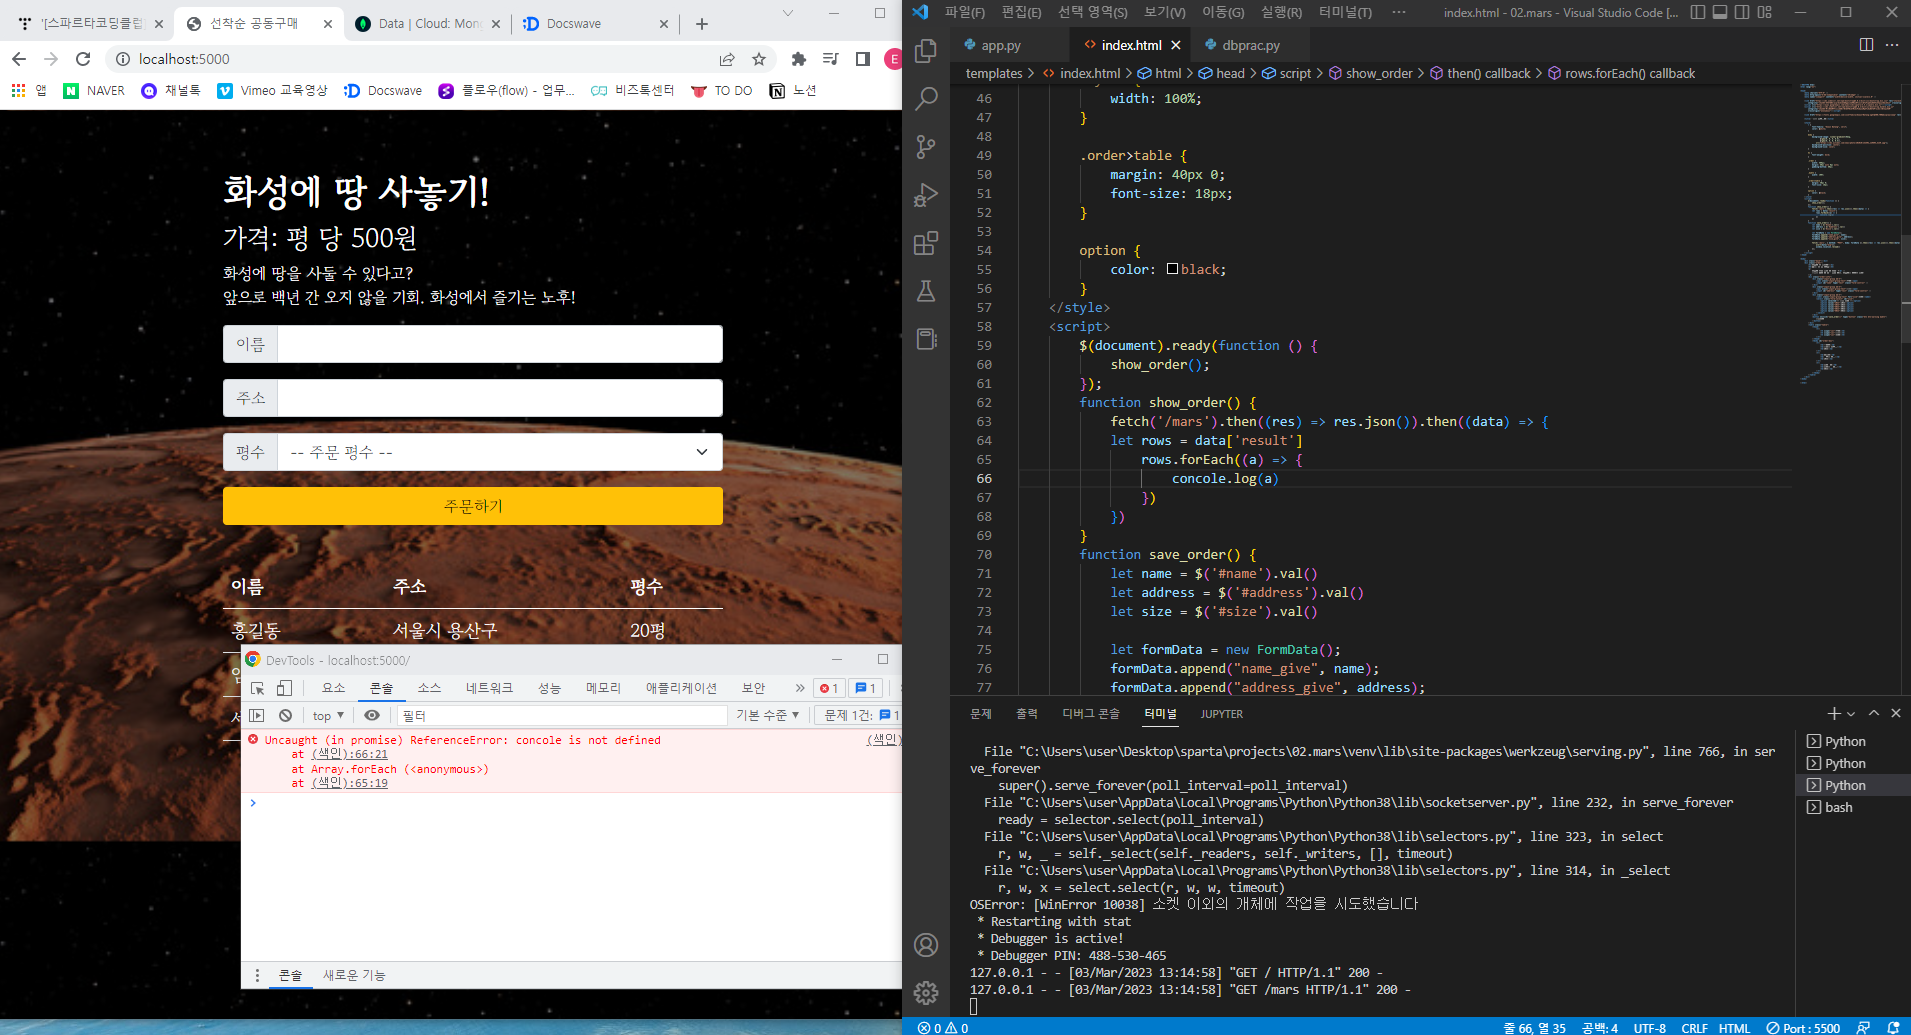Open the (색인):65:19 stack trace link
Screen dimensions: 1911x1035
pos(350,783)
